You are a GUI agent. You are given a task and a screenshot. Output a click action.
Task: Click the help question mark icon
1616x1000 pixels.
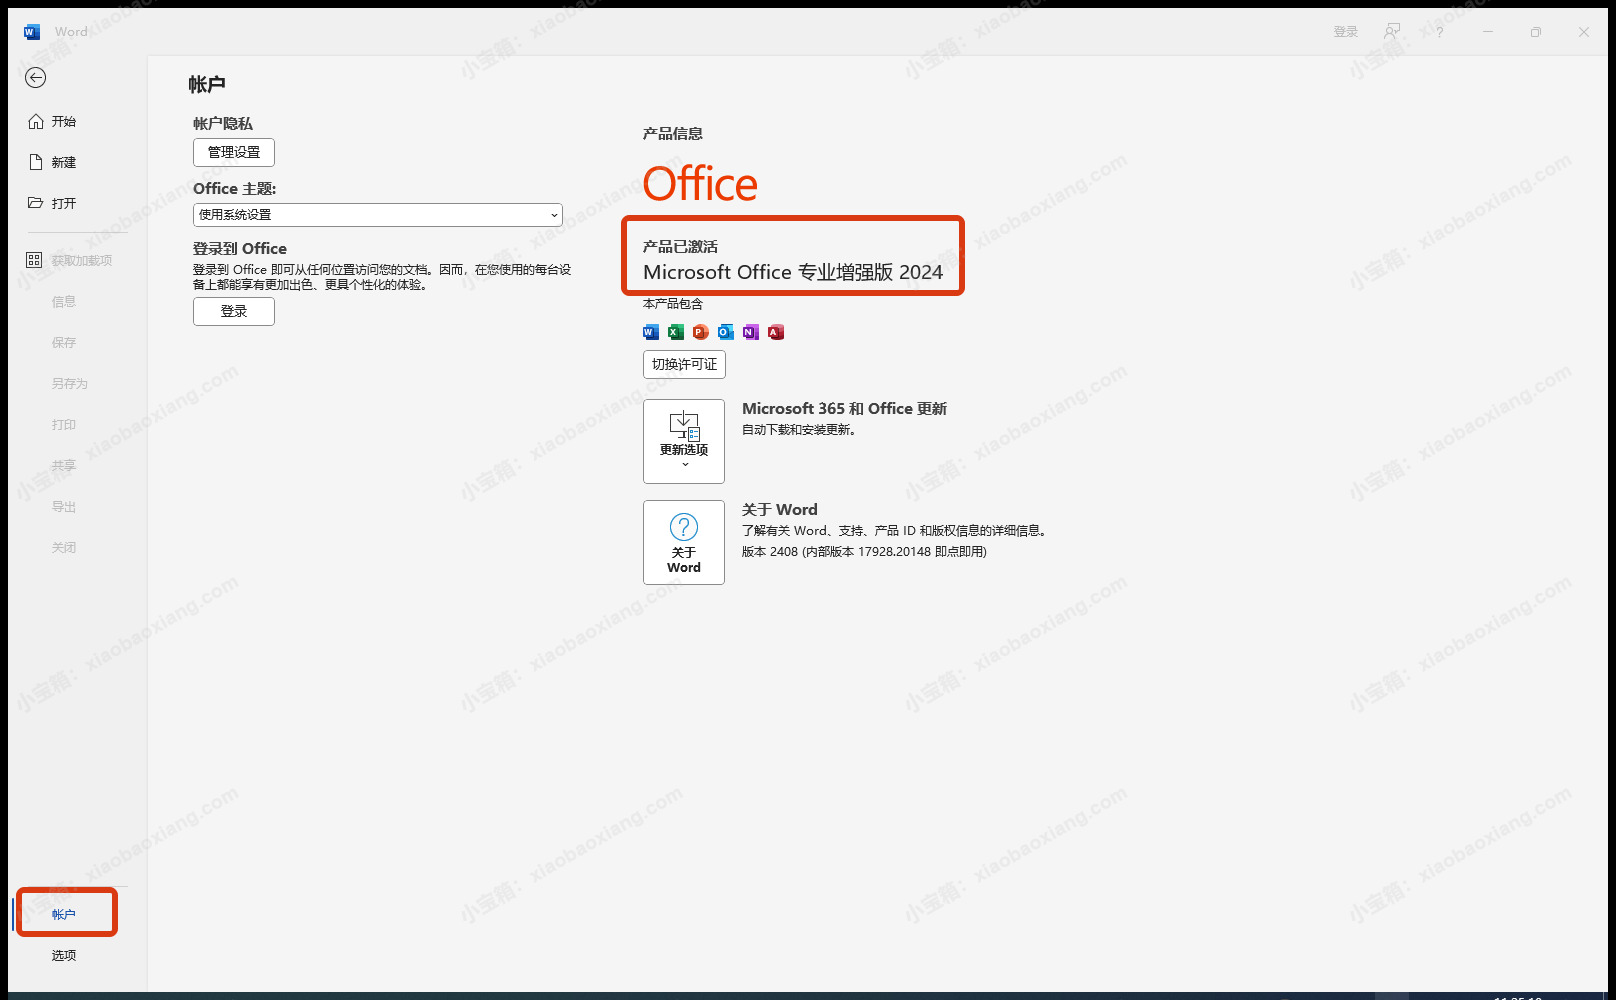[1440, 32]
